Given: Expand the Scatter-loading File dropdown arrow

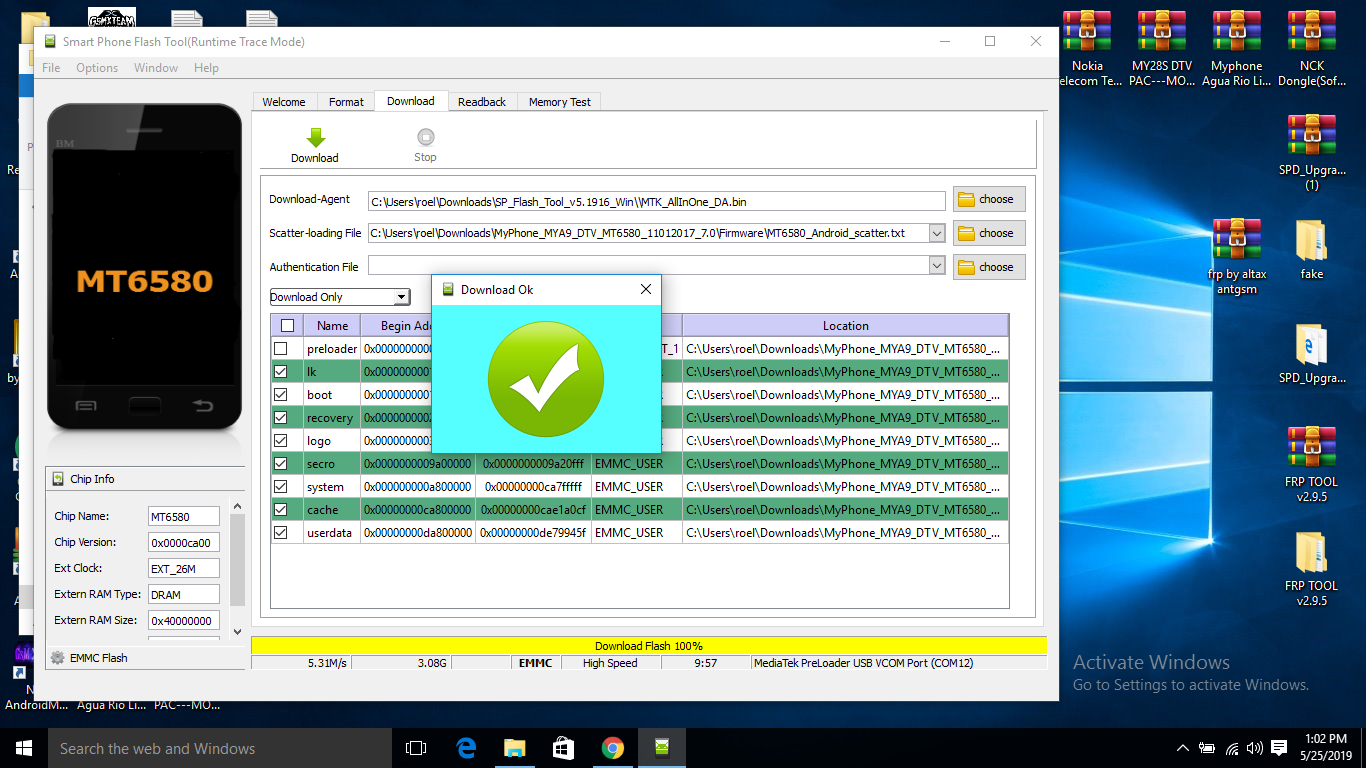Looking at the screenshot, I should (937, 233).
